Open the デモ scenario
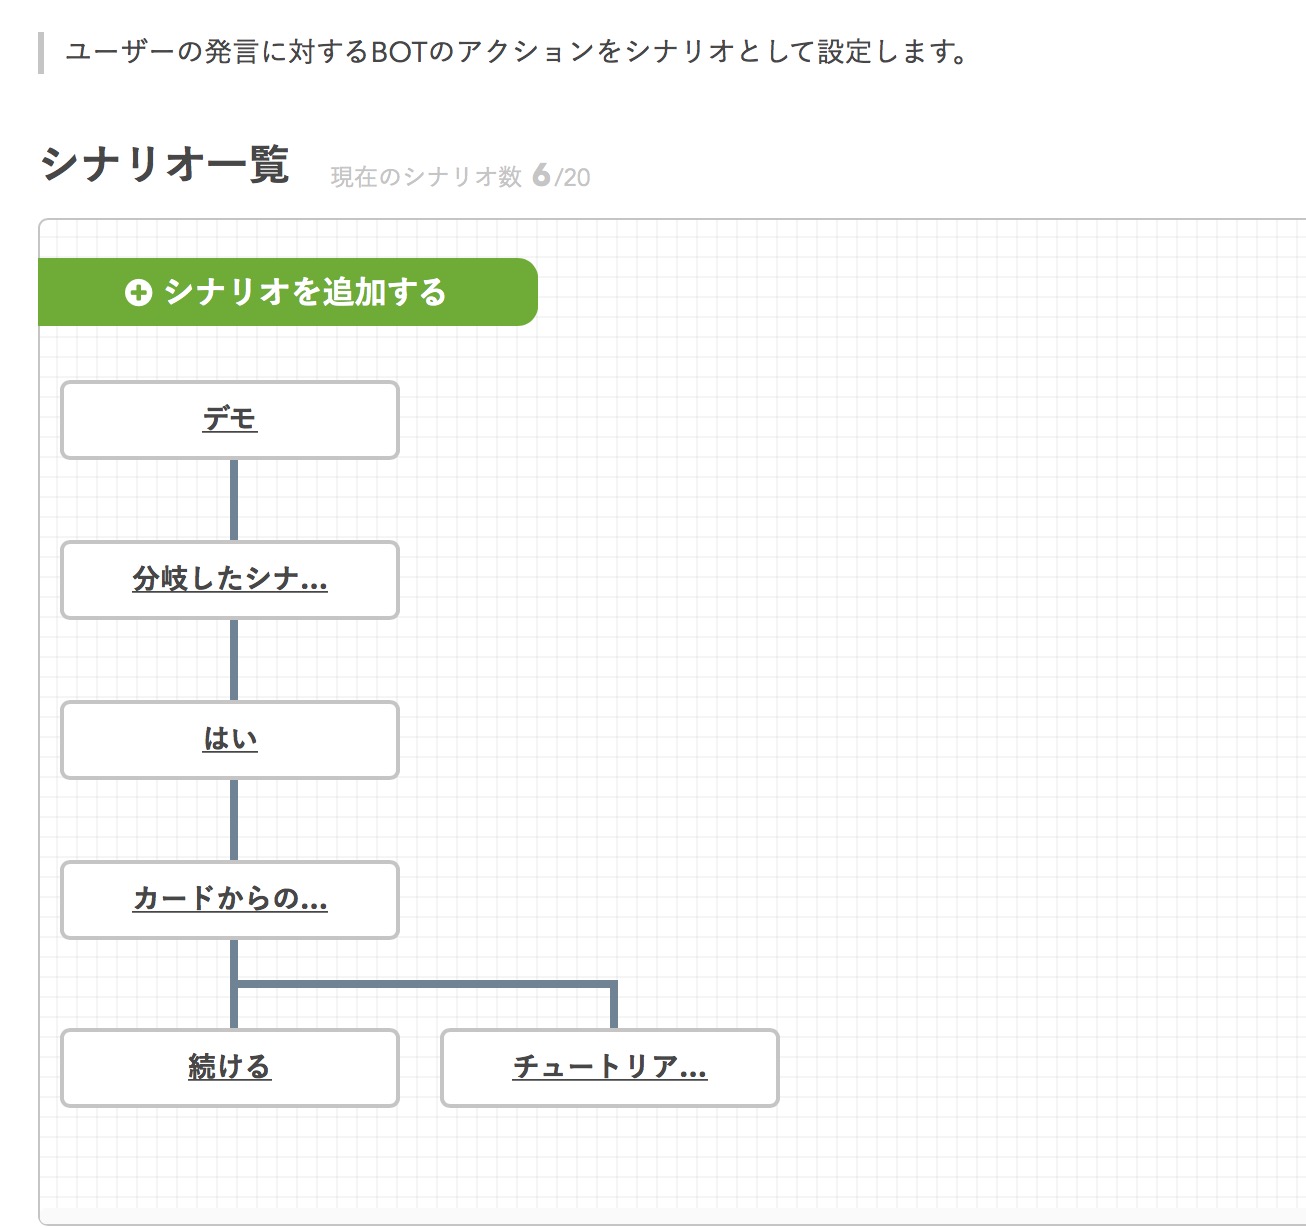Viewport: 1306px width, 1228px height. pyautogui.click(x=230, y=419)
